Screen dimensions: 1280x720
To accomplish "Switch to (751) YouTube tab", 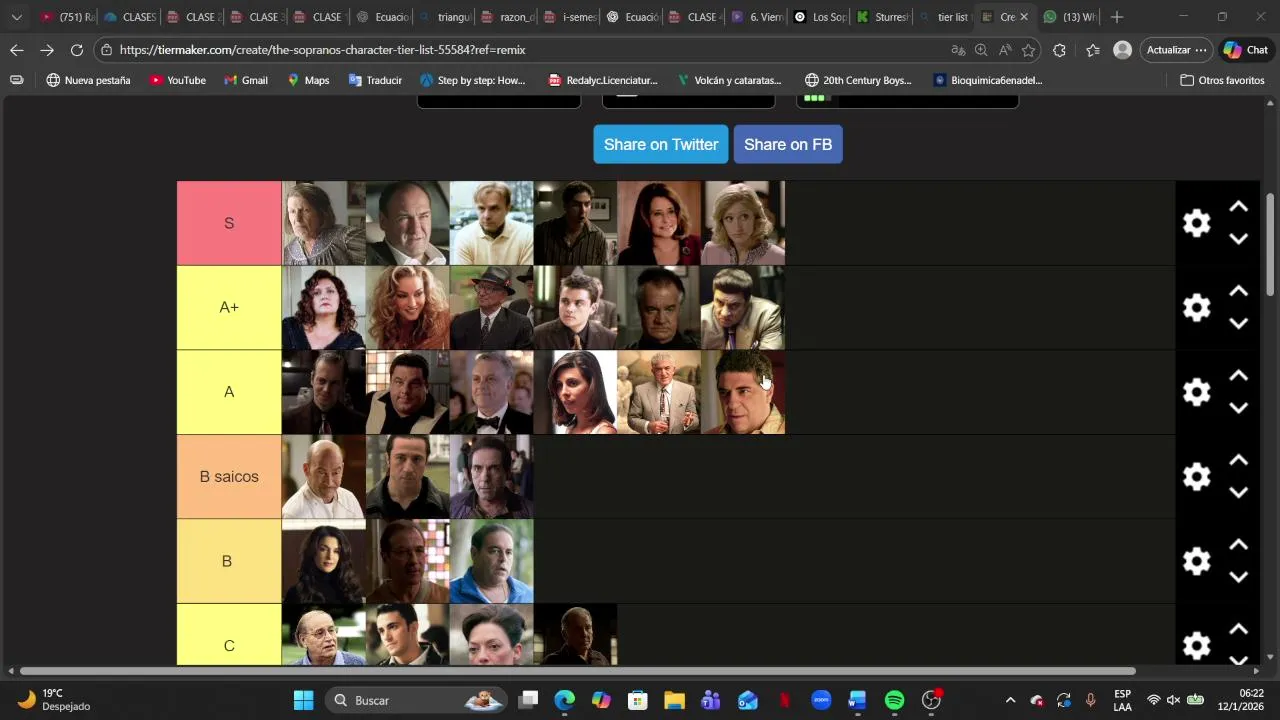I will coord(66,17).
